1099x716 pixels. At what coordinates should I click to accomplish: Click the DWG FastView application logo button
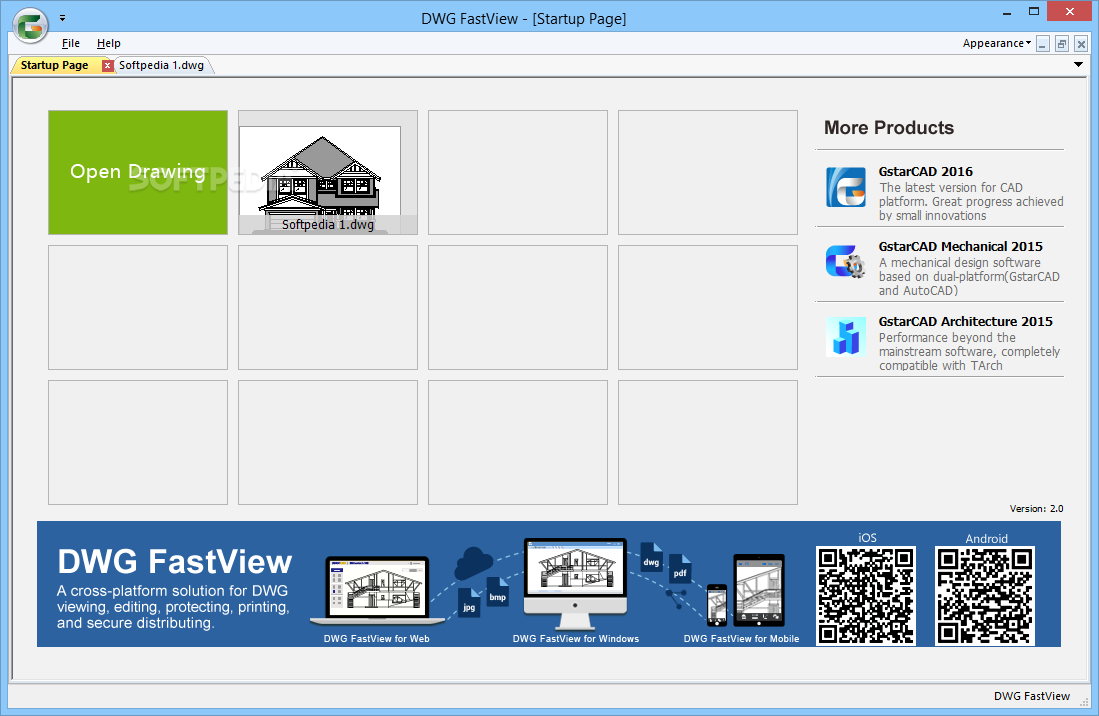click(30, 27)
